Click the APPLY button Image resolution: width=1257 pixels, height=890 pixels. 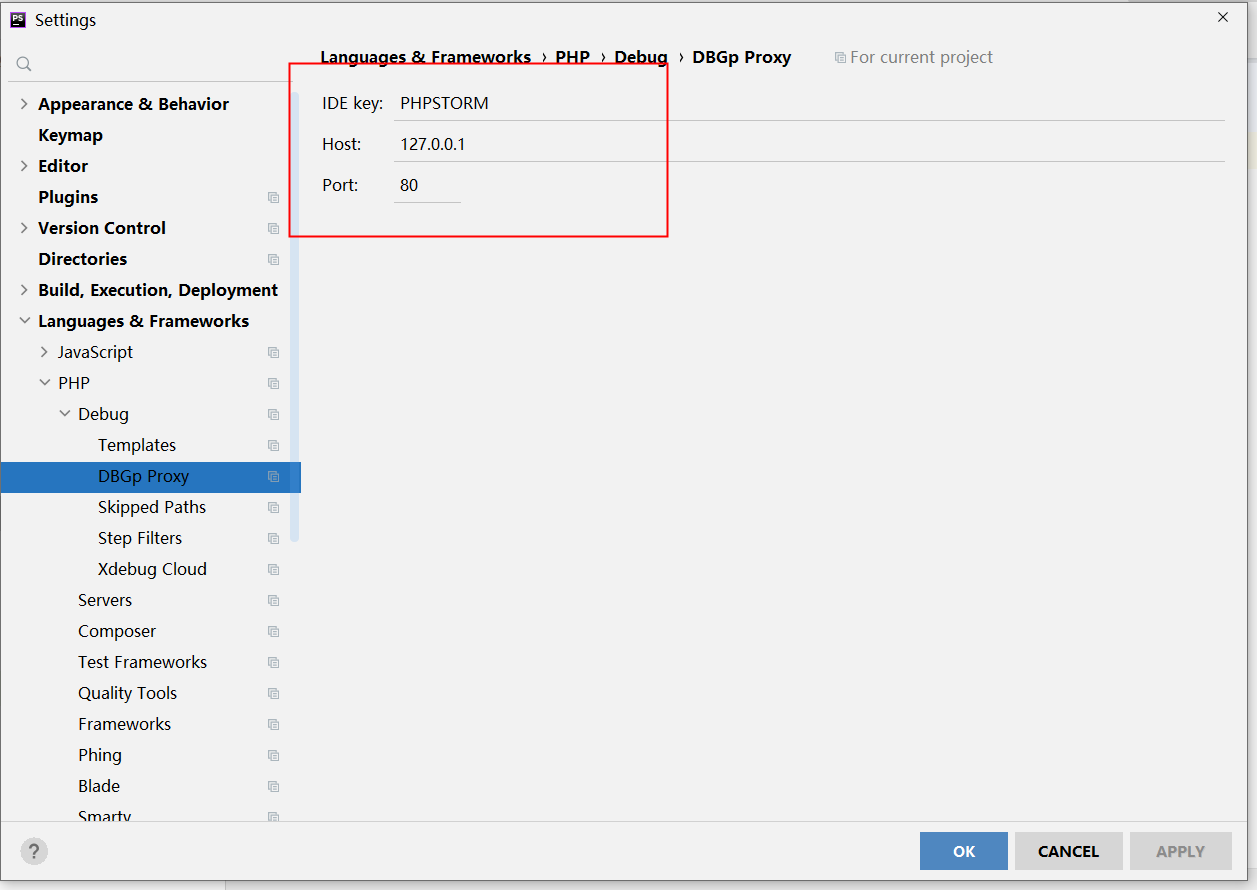click(1180, 851)
